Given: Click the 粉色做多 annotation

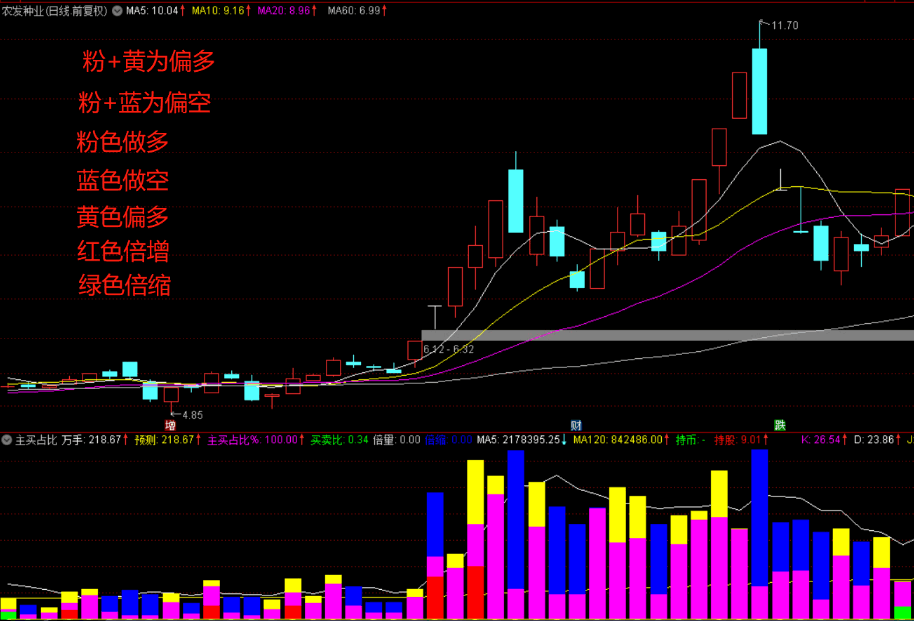Looking at the screenshot, I should click(x=123, y=142).
